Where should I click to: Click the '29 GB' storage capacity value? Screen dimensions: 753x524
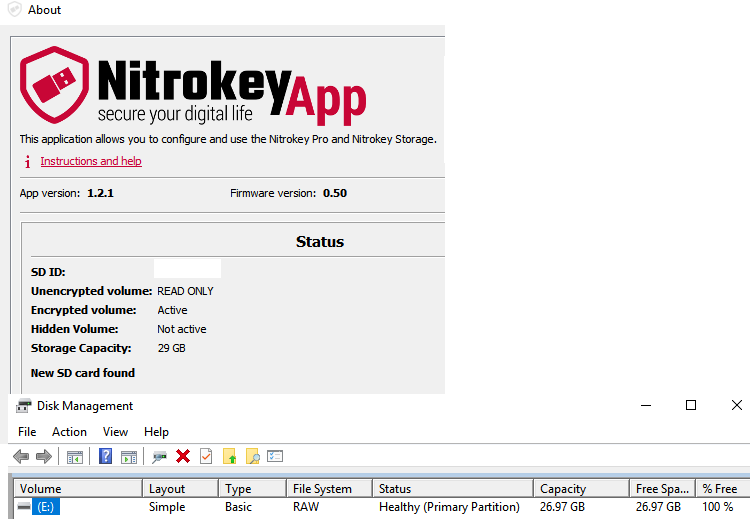tap(171, 348)
